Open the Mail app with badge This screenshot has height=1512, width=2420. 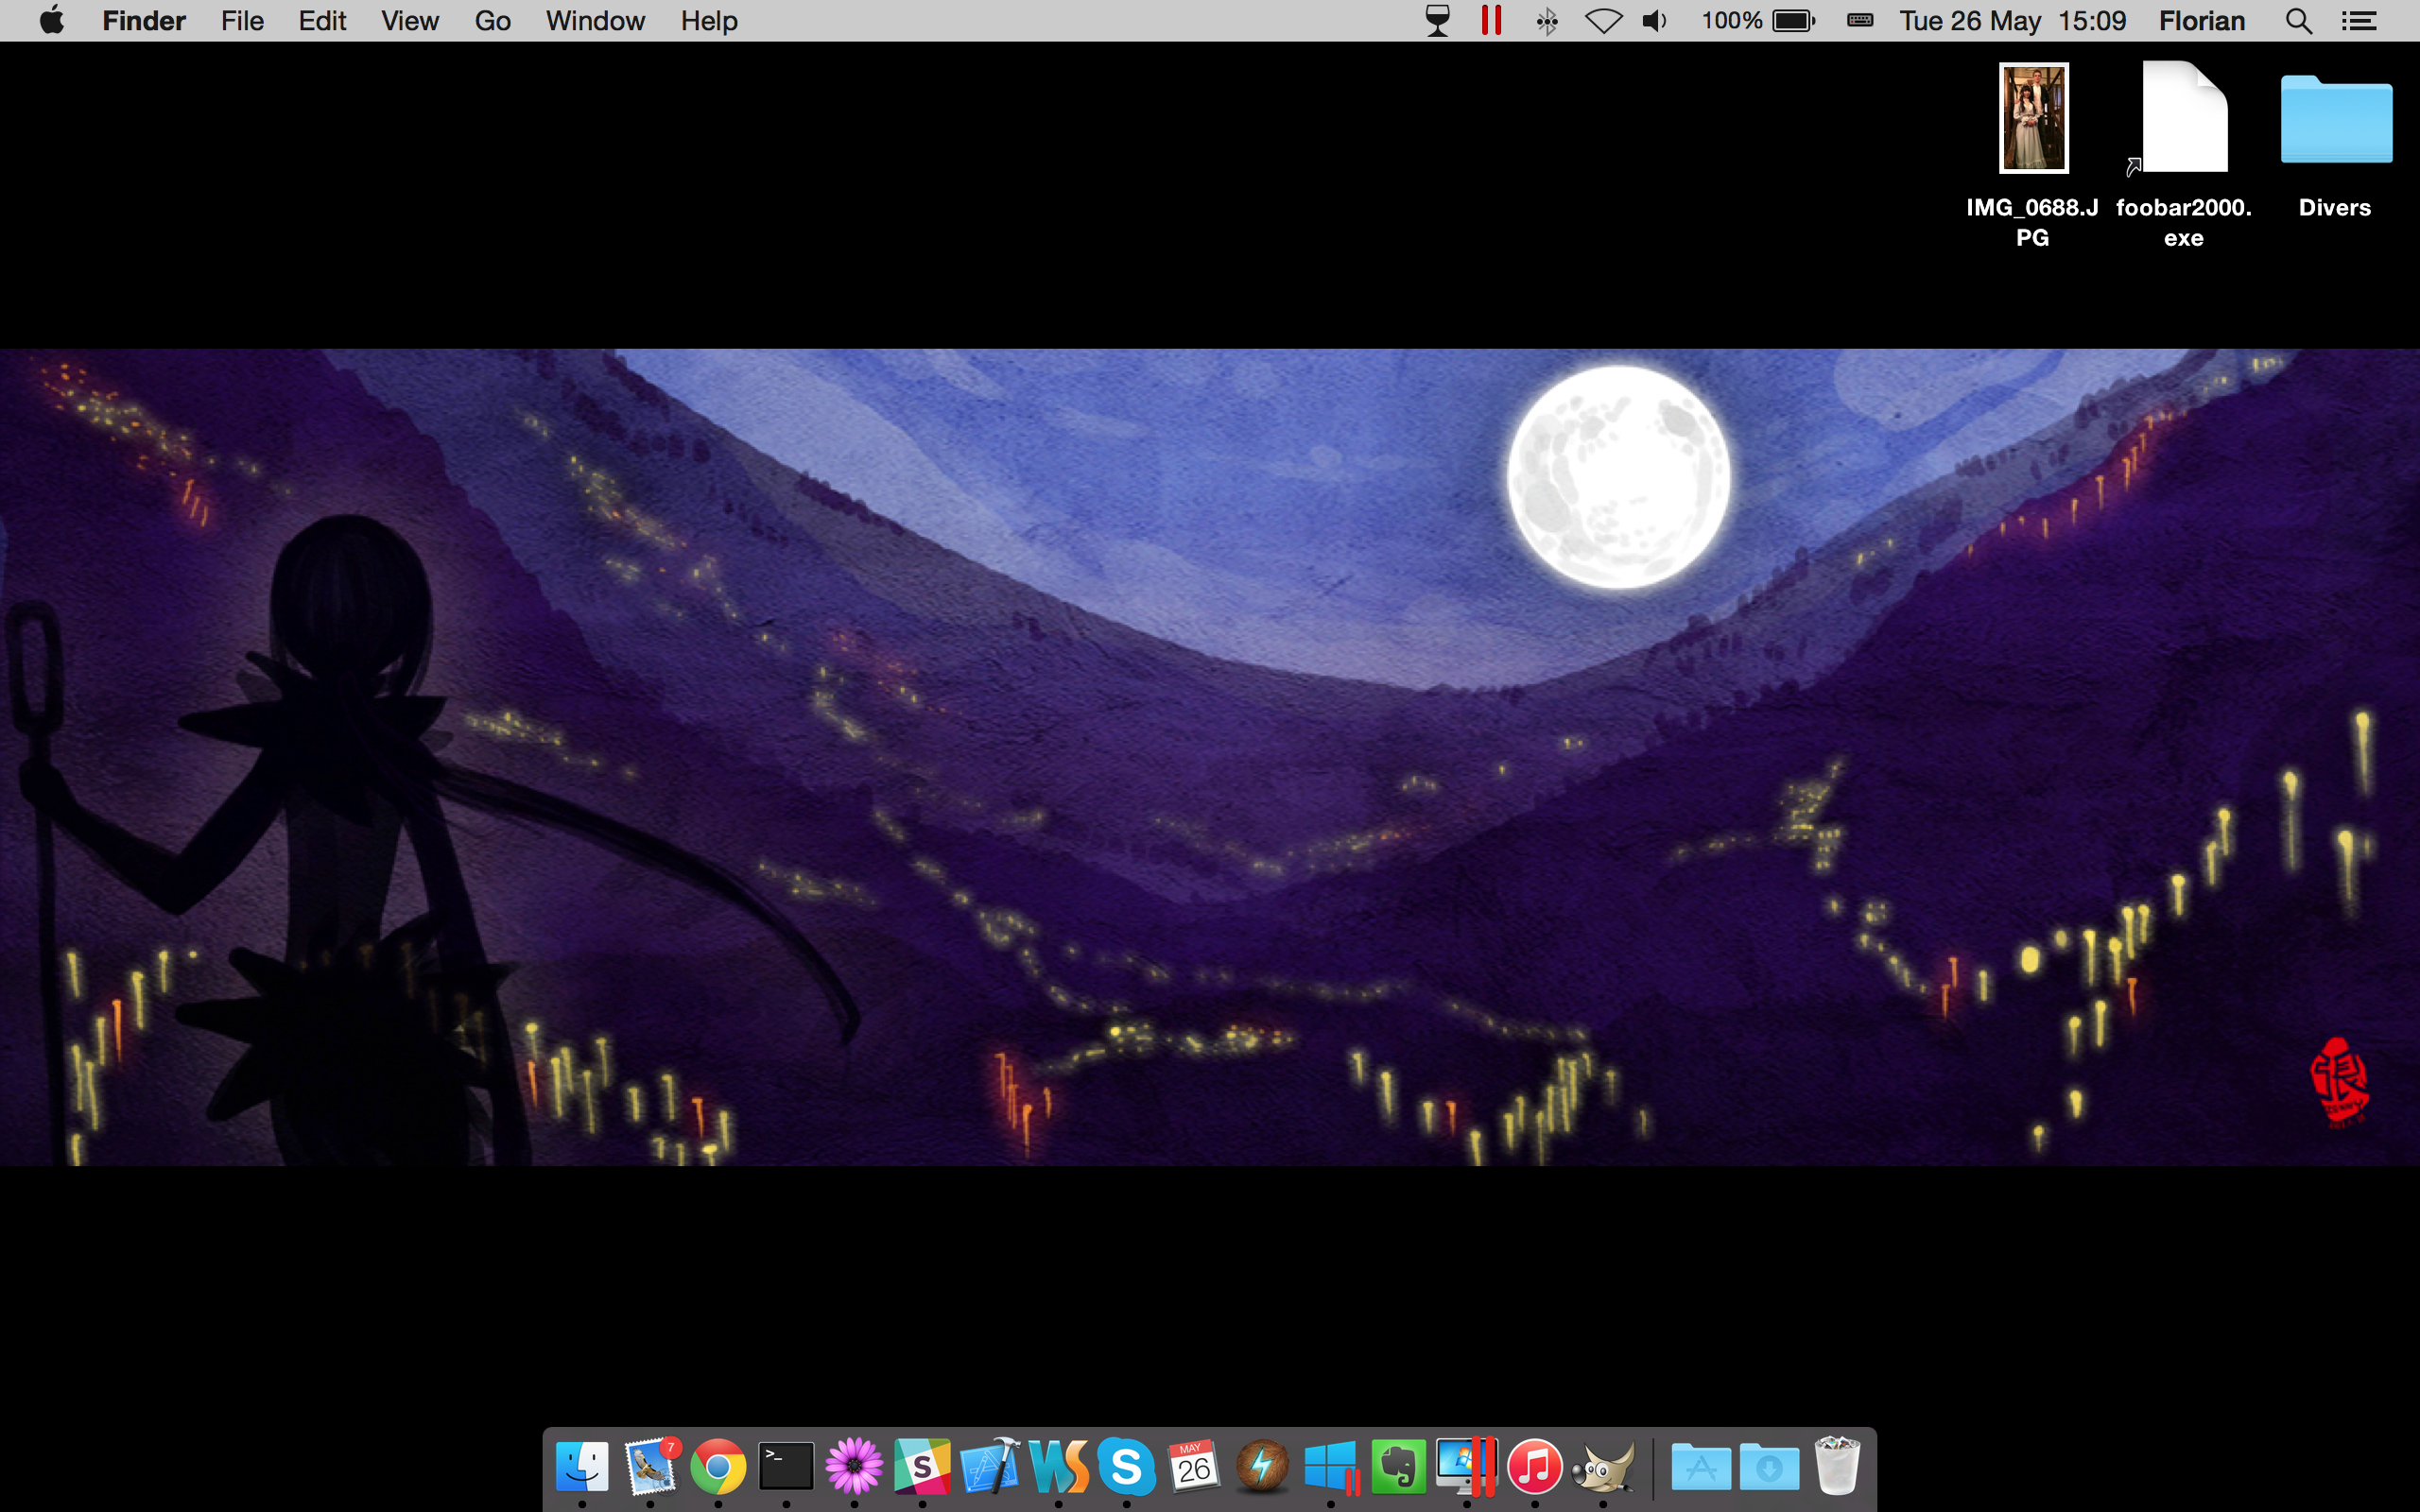(x=651, y=1467)
